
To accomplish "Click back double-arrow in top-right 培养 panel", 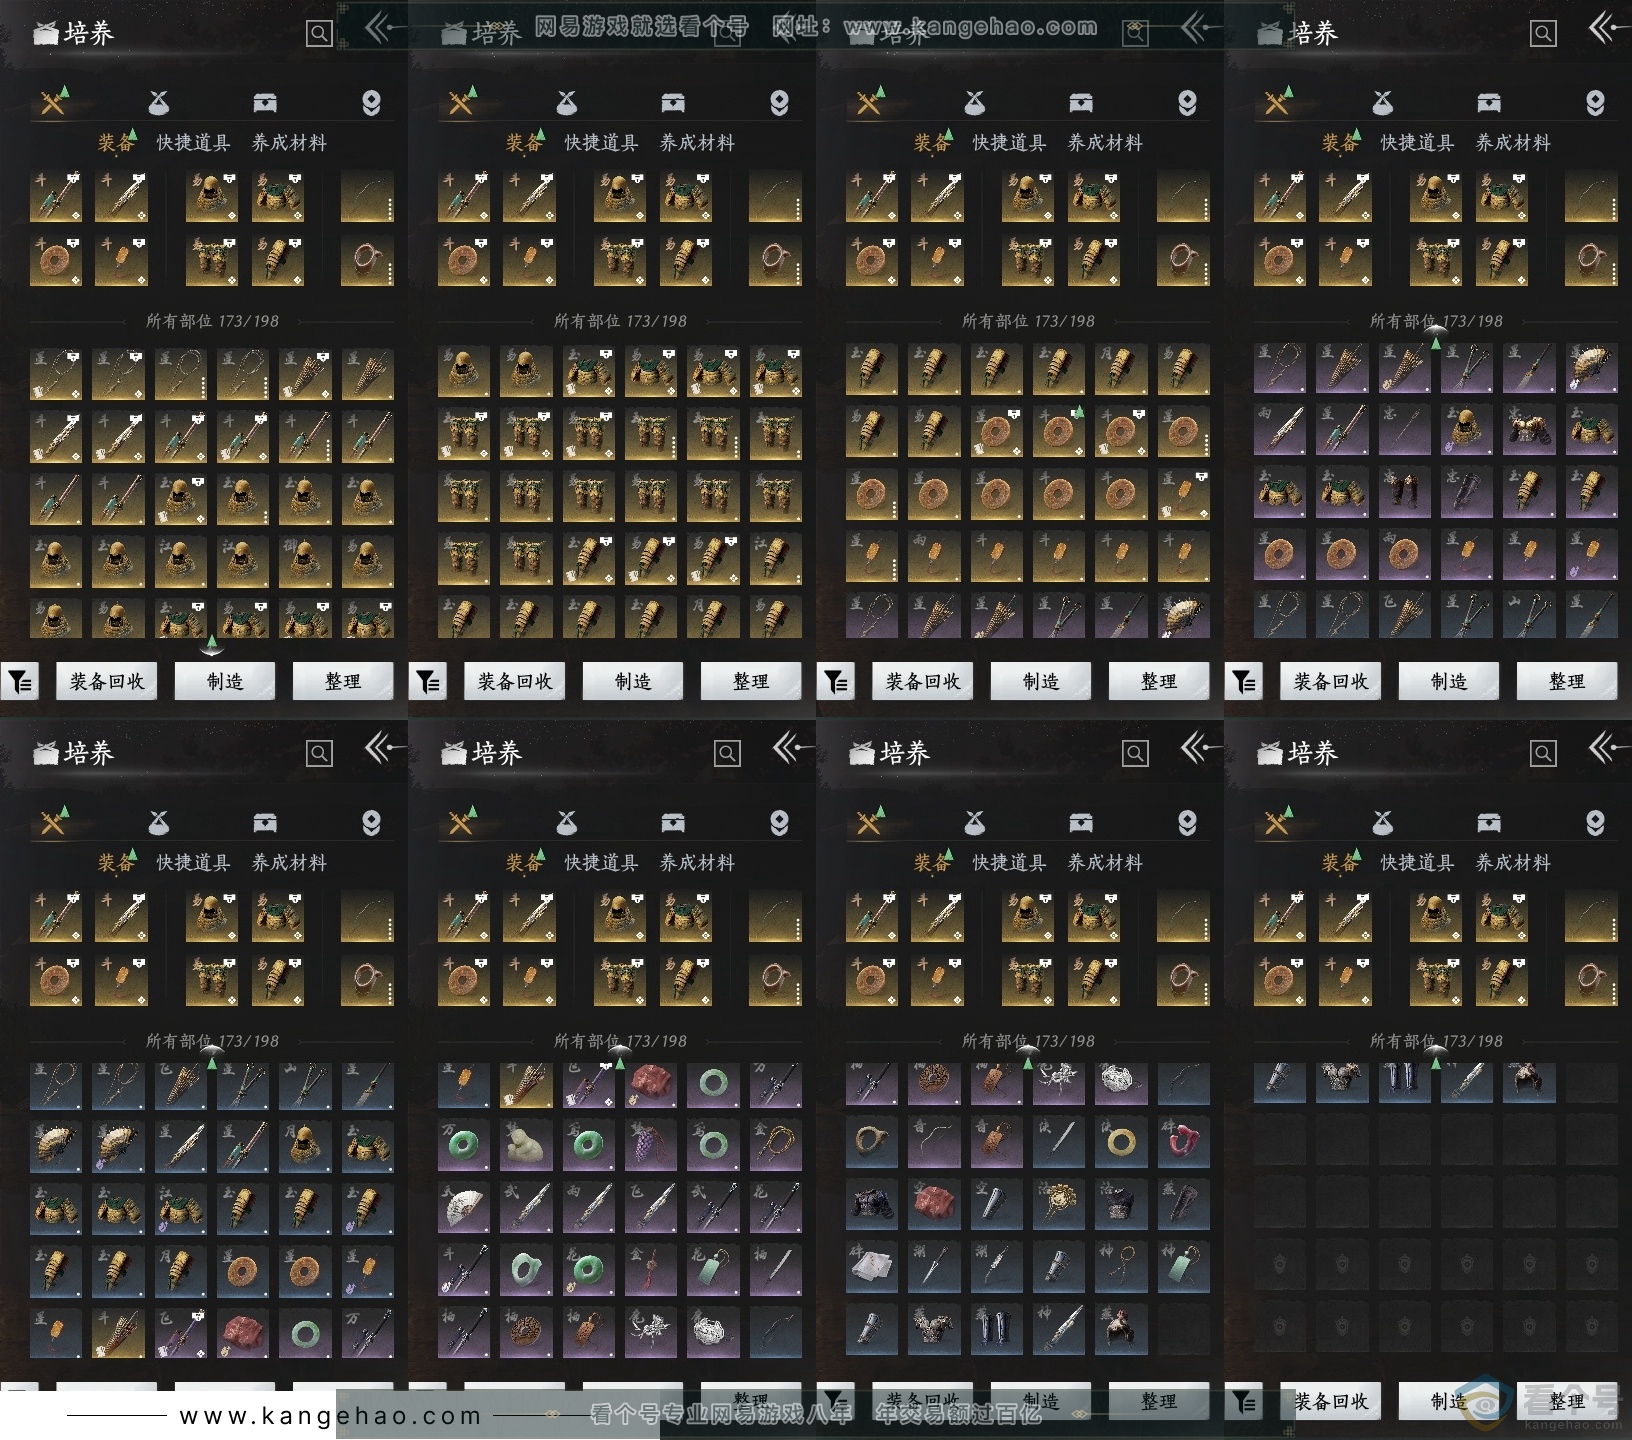I will coord(1607,29).
